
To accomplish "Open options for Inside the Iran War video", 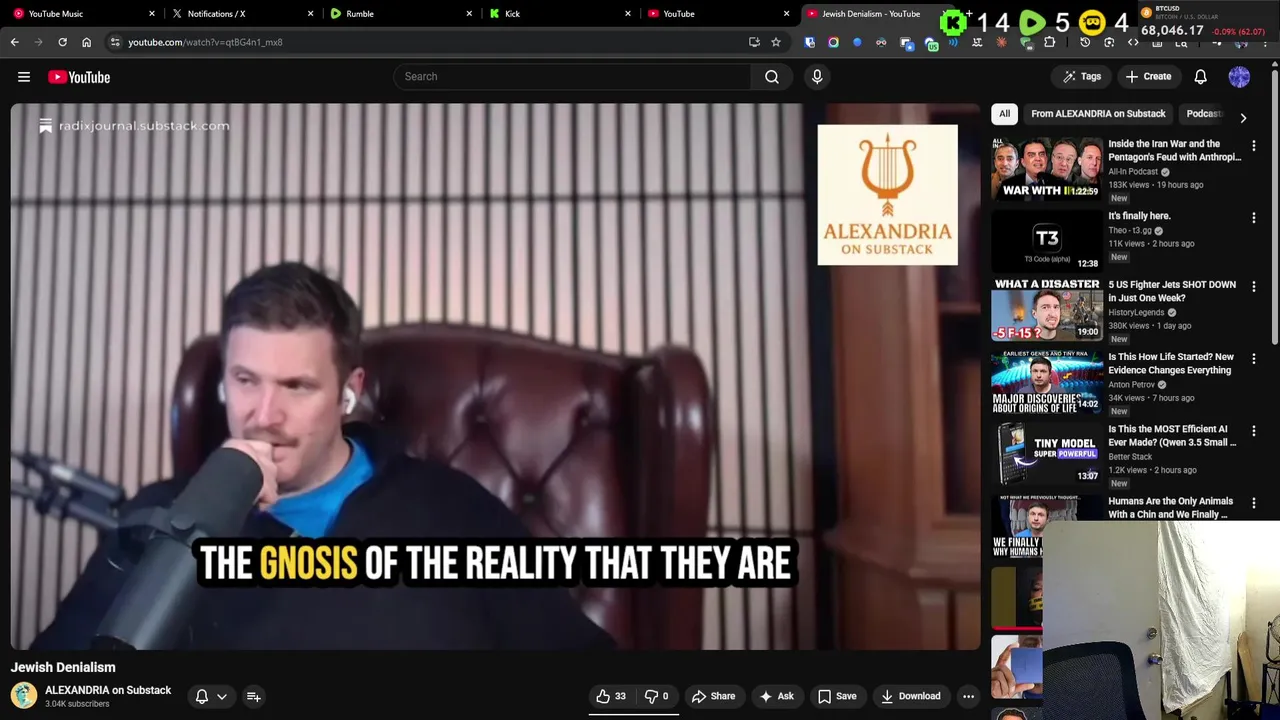I will (x=1254, y=146).
